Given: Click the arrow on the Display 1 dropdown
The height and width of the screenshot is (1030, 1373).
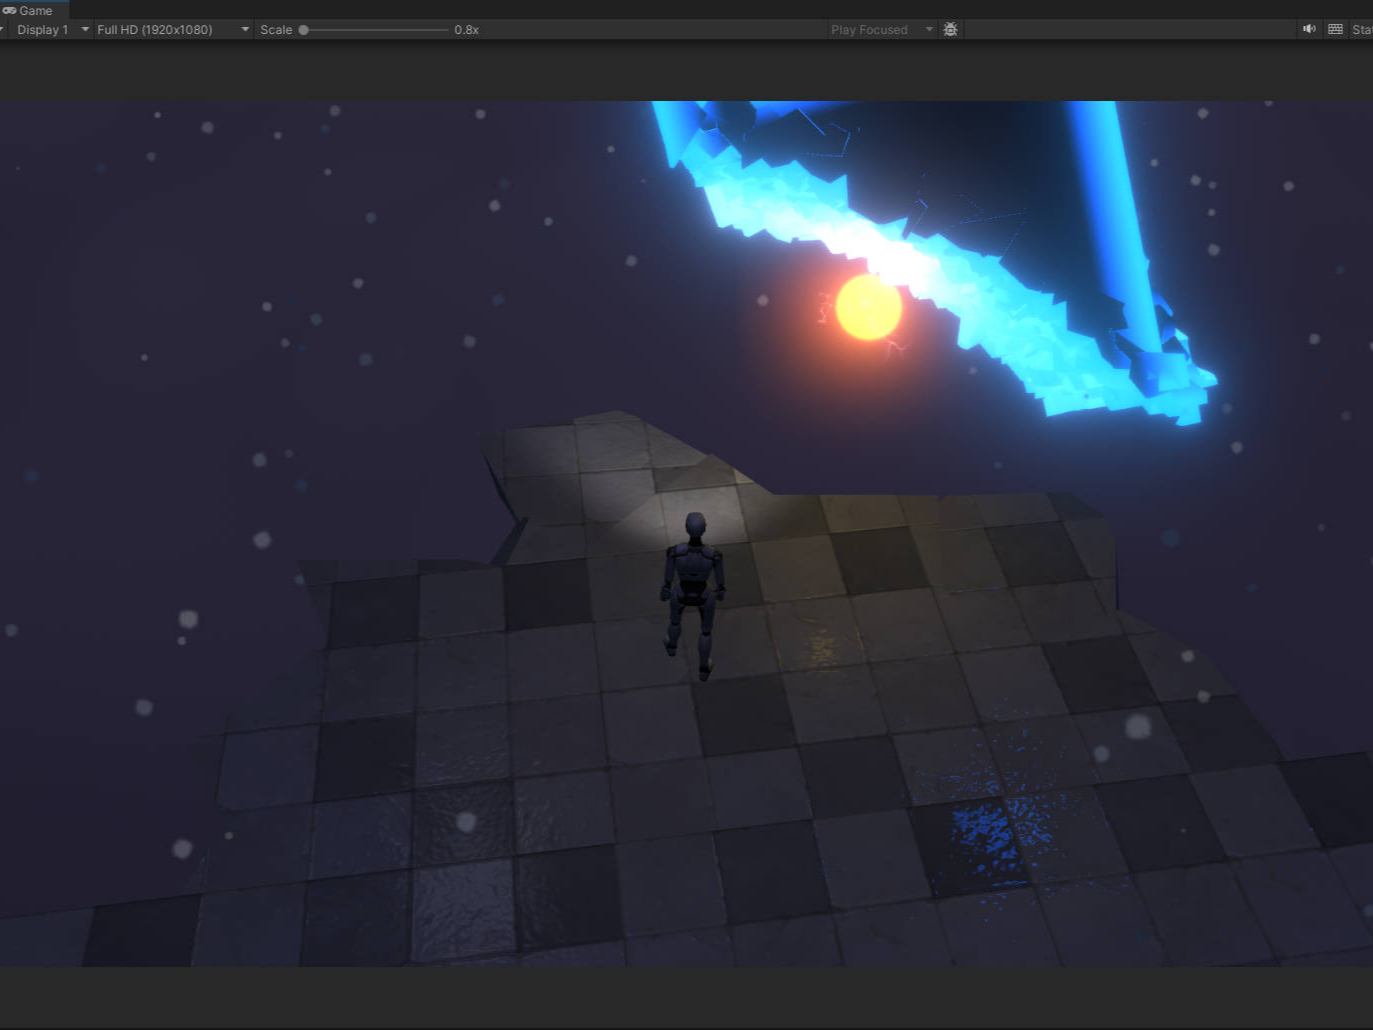Looking at the screenshot, I should [84, 29].
